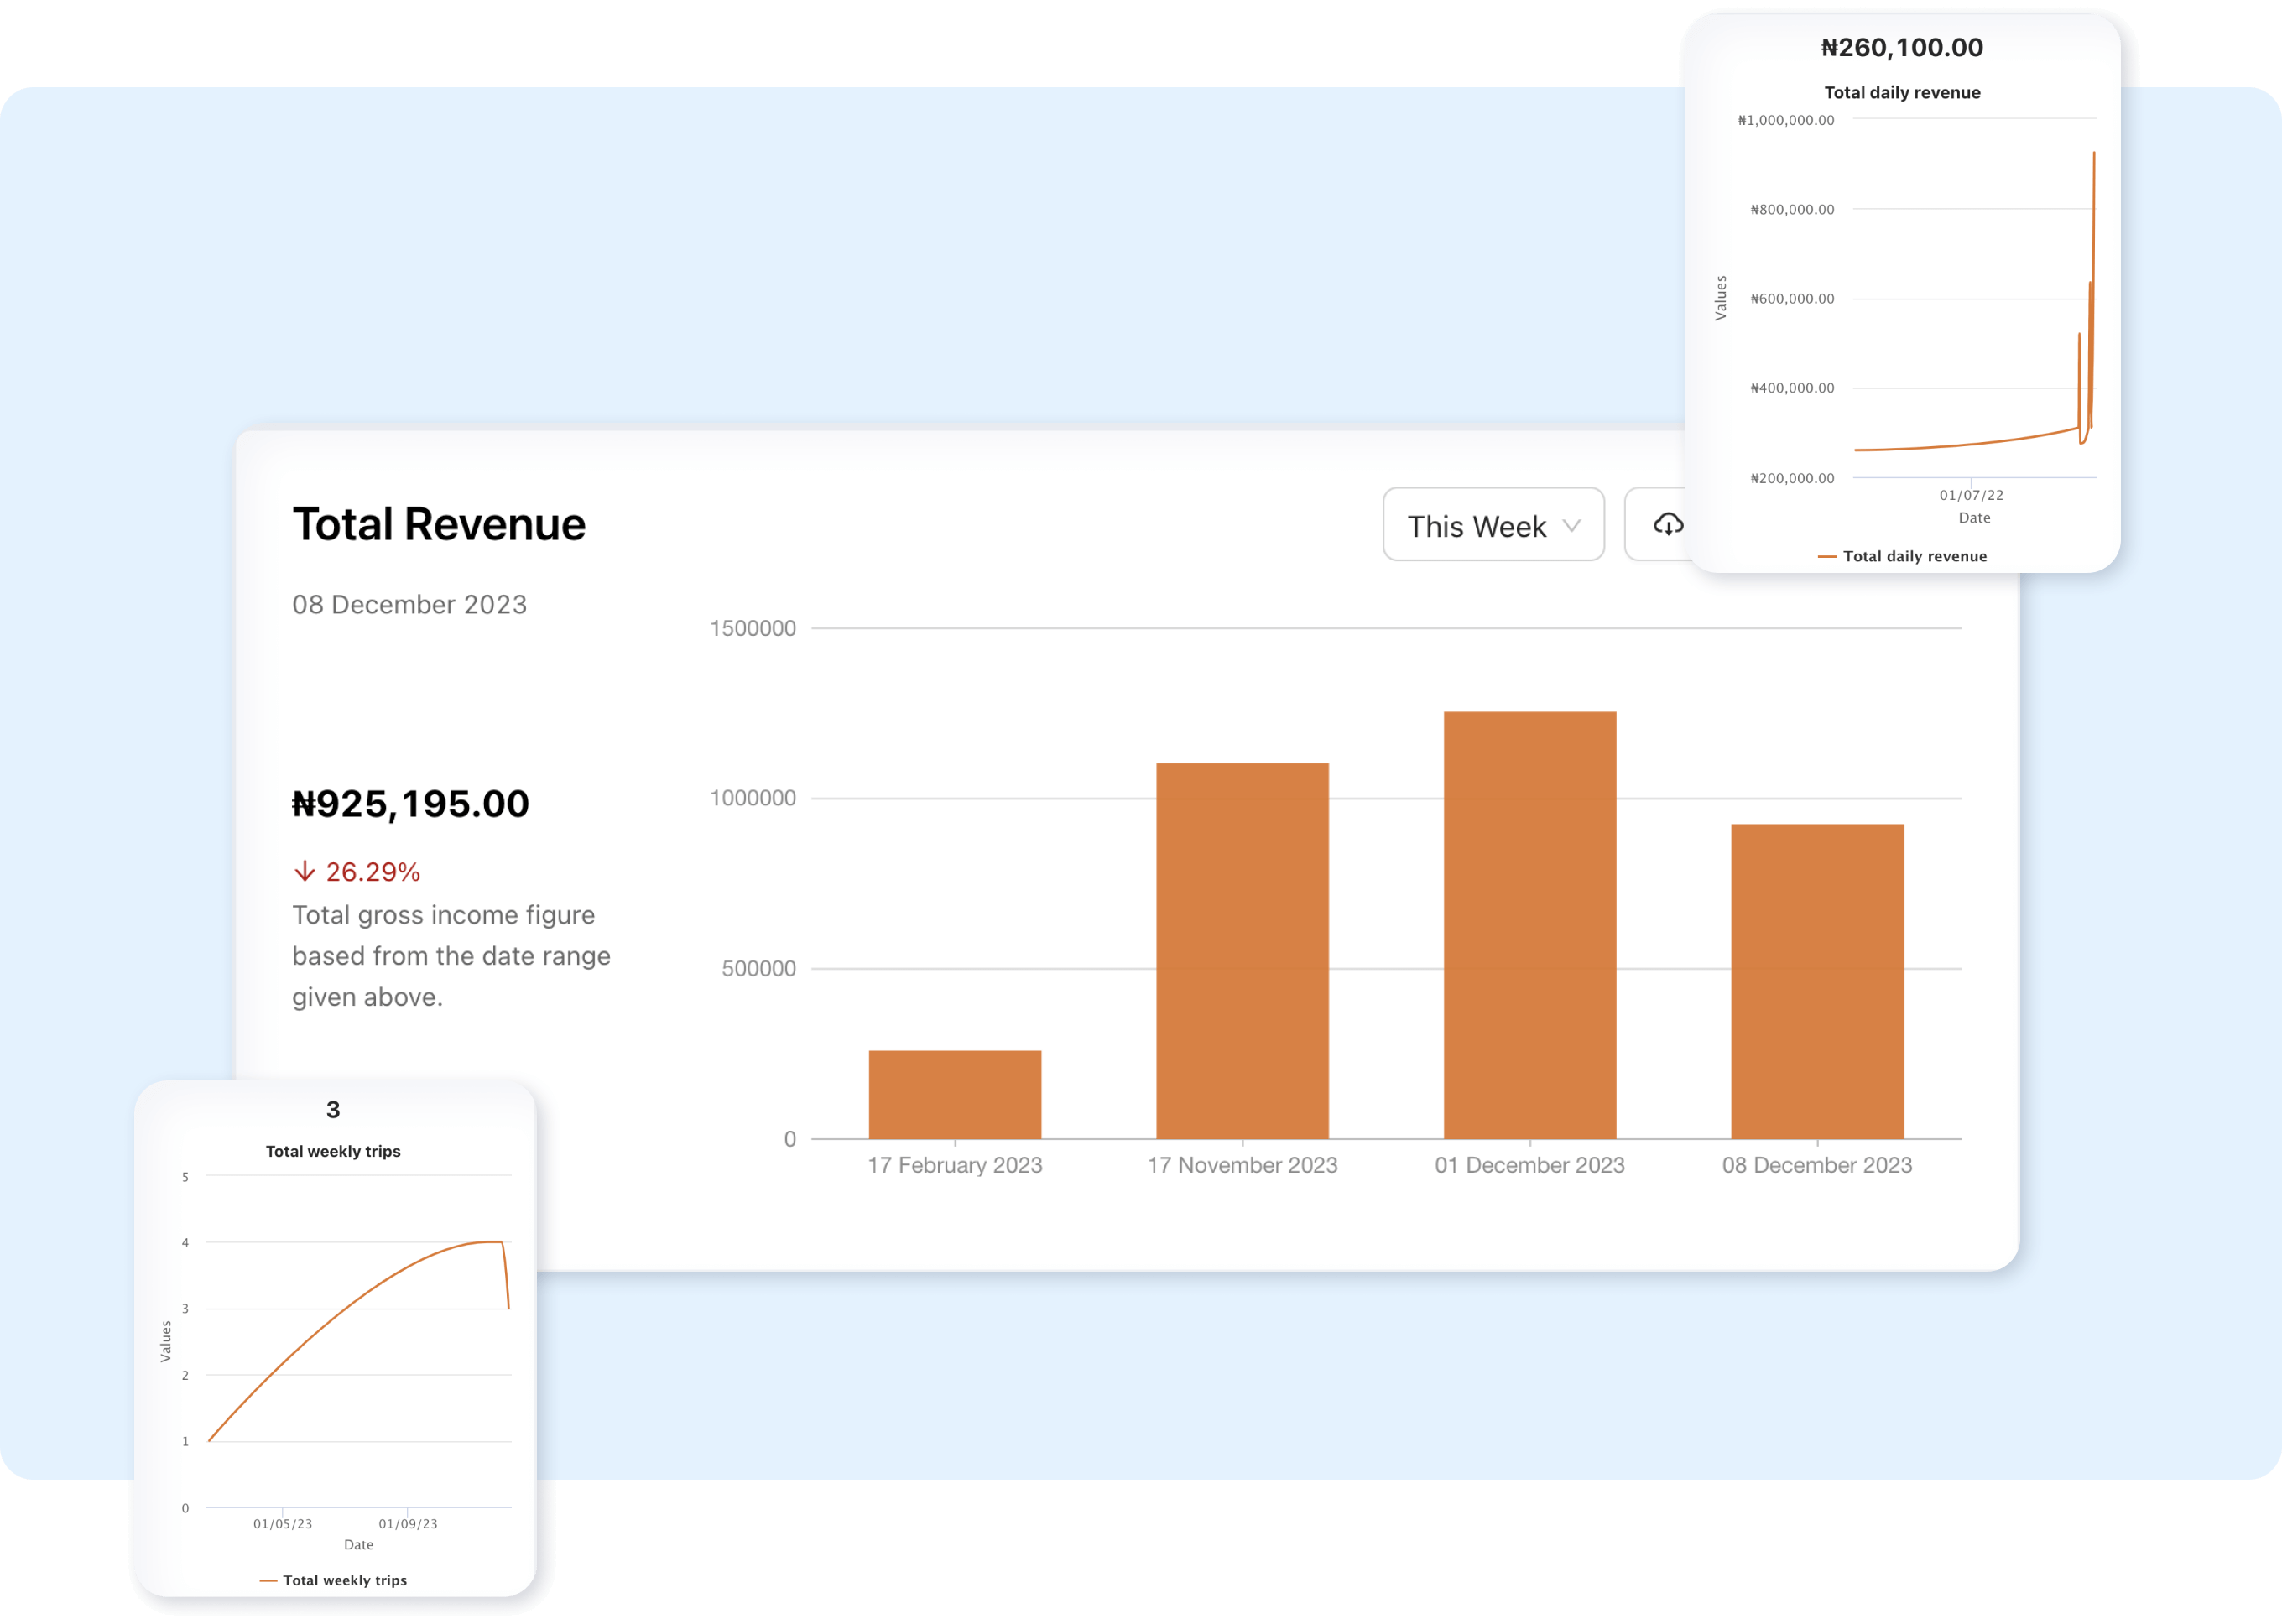Click the Total Revenue heading
2282x1624 pixels.
pyautogui.click(x=438, y=525)
